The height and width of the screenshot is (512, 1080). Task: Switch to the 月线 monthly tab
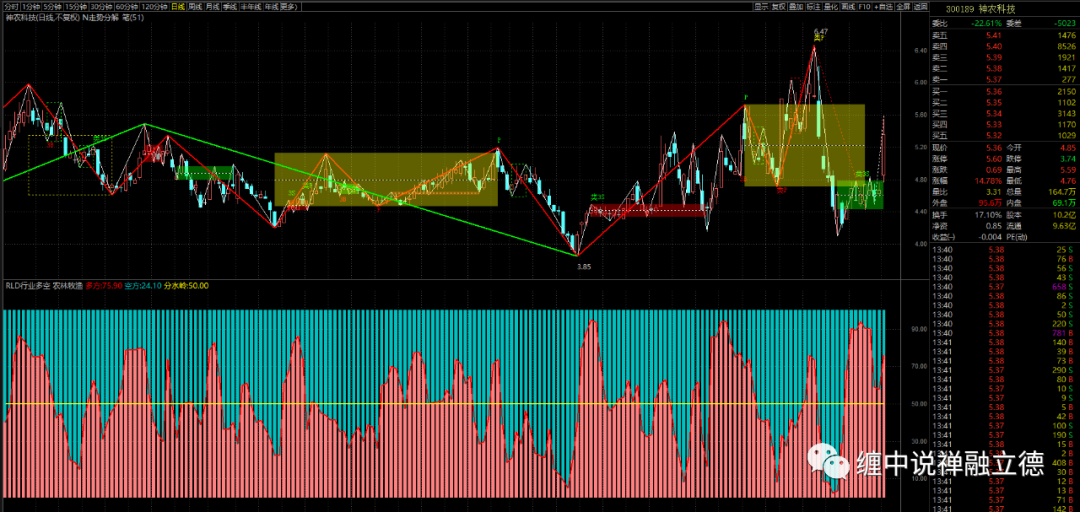[212, 7]
